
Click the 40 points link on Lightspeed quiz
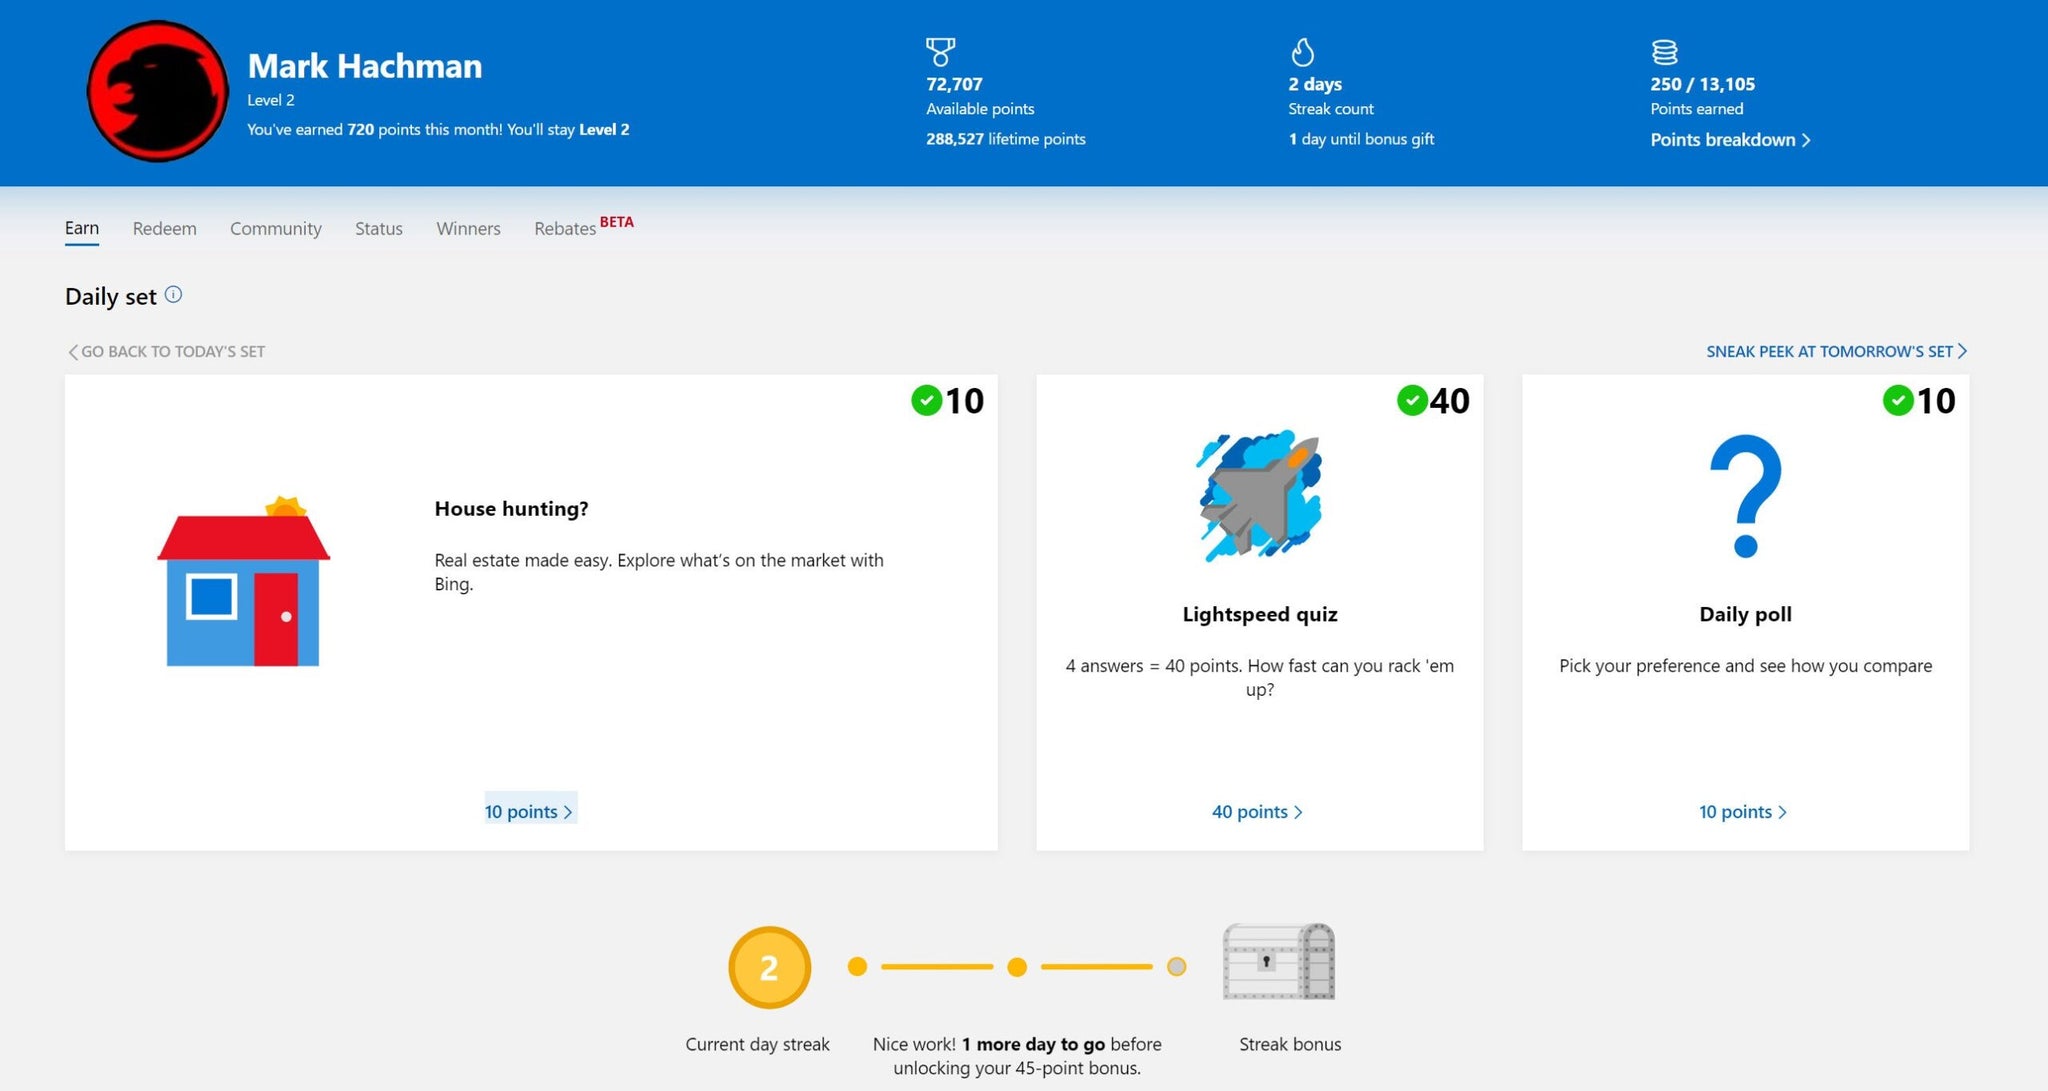1257,810
